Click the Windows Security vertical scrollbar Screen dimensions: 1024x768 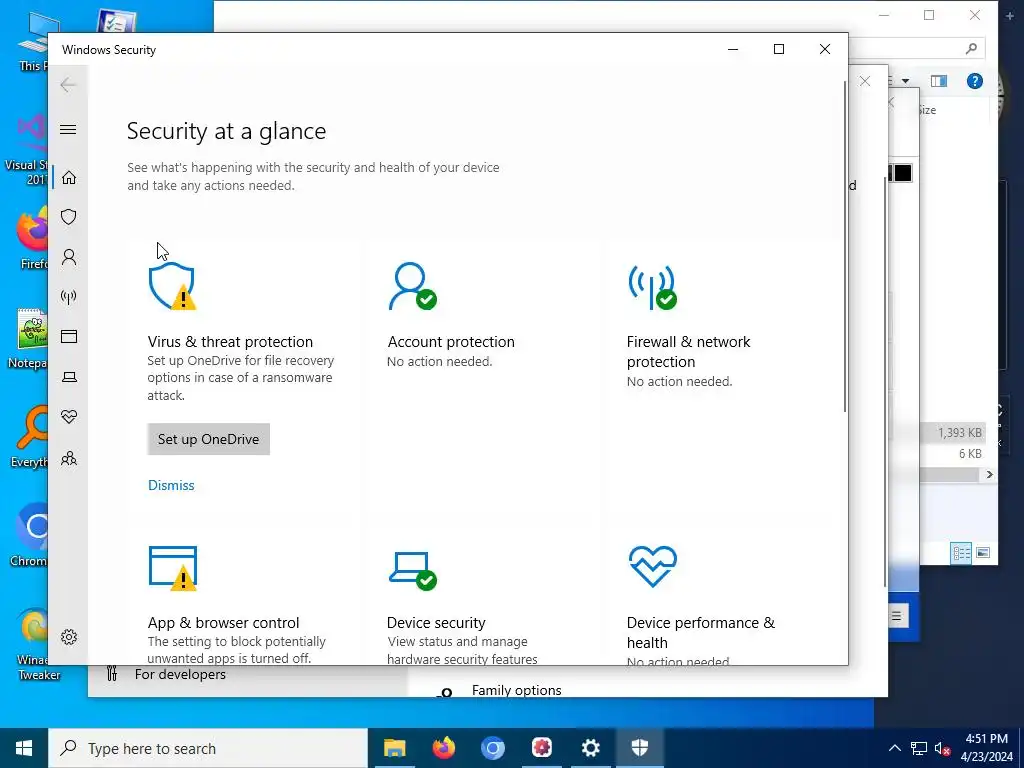pos(844,246)
